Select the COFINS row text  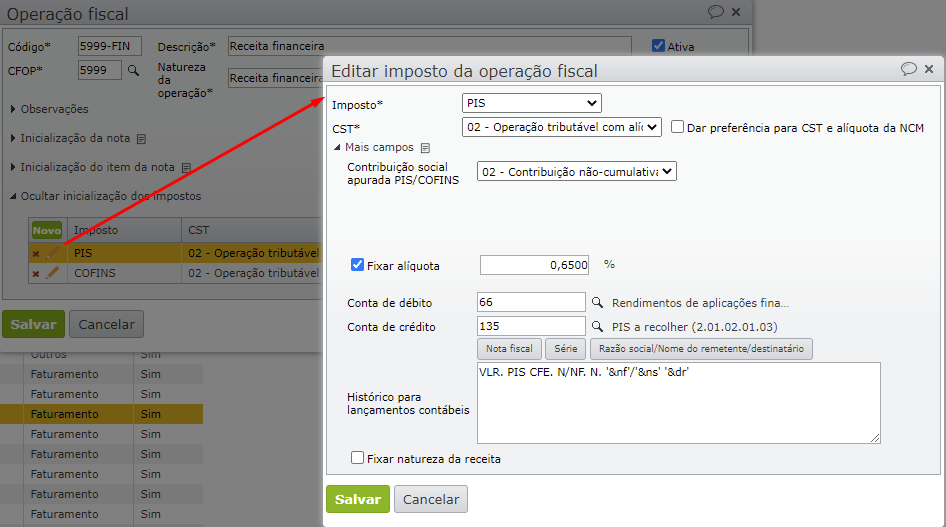[x=95, y=273]
